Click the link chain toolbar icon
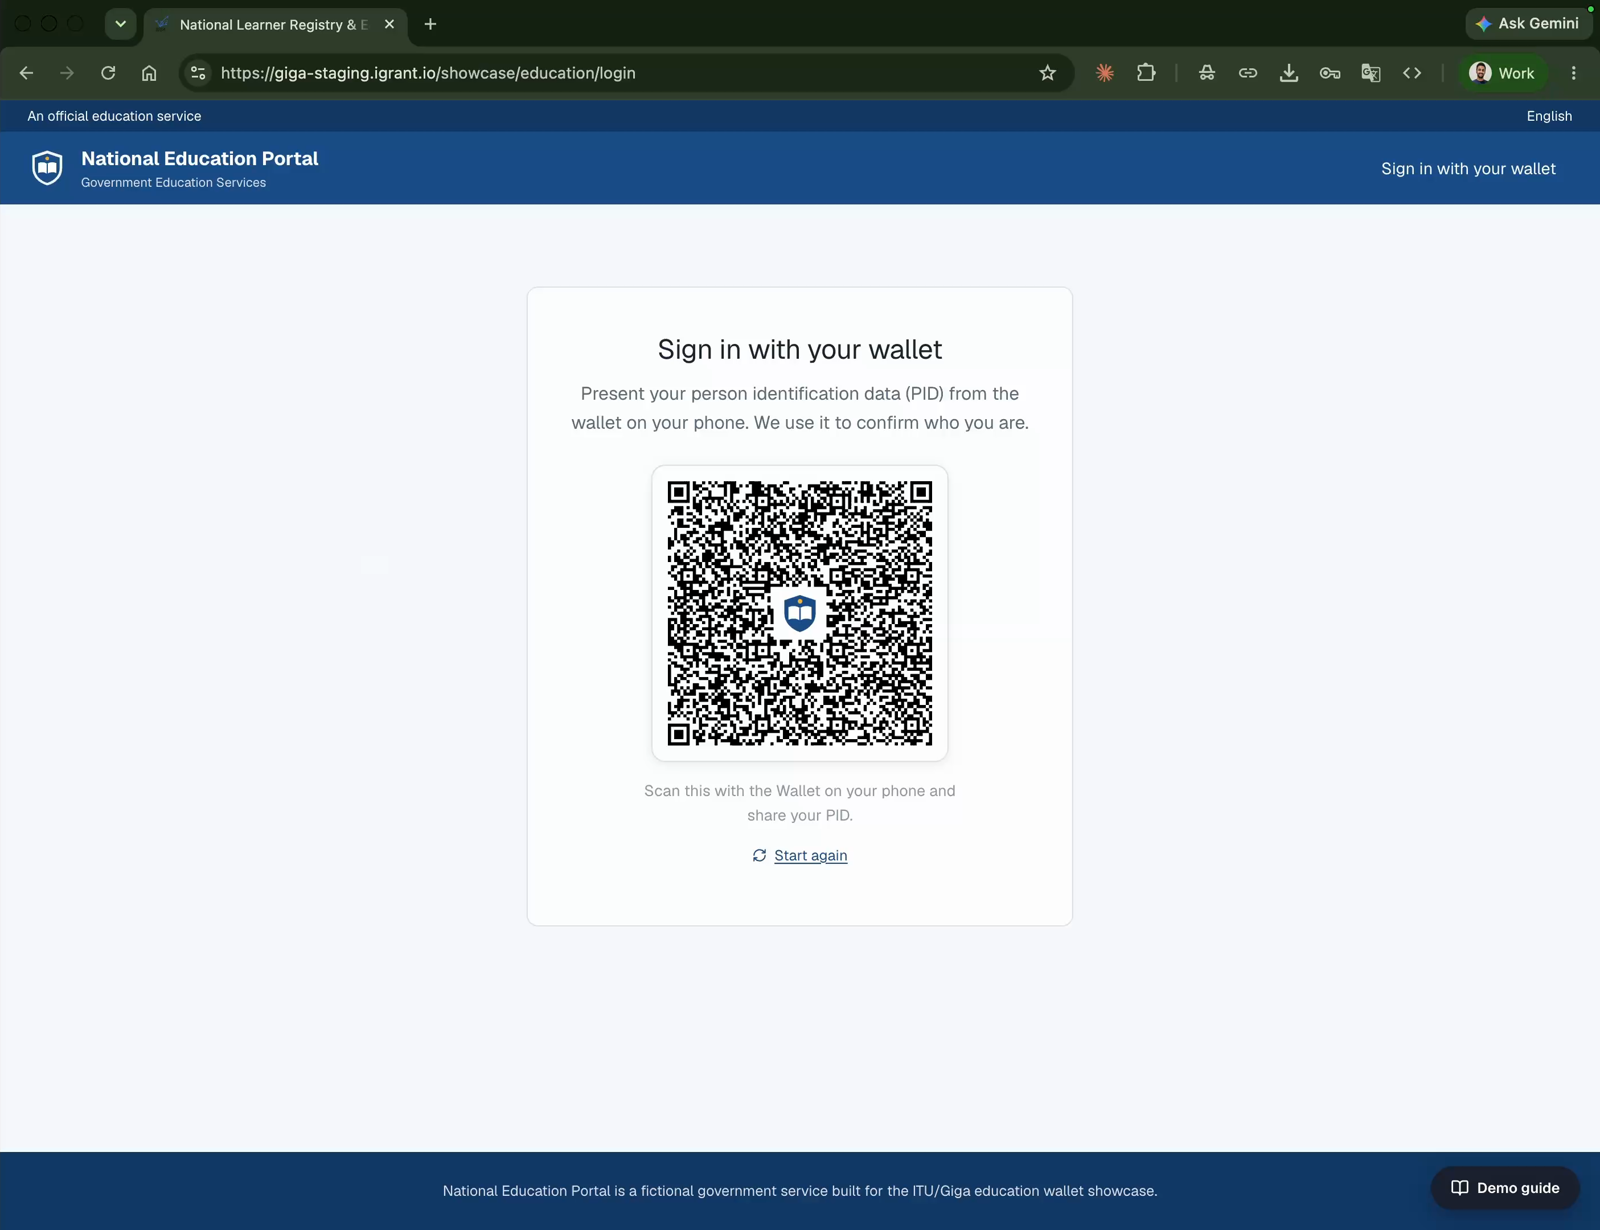Image resolution: width=1600 pixels, height=1230 pixels. click(1248, 73)
